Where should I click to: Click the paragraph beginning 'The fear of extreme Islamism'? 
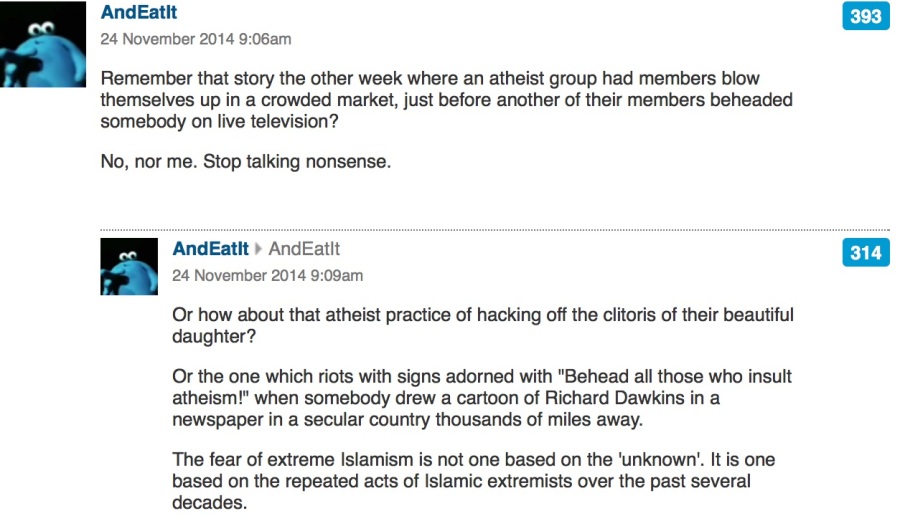[x=474, y=481]
